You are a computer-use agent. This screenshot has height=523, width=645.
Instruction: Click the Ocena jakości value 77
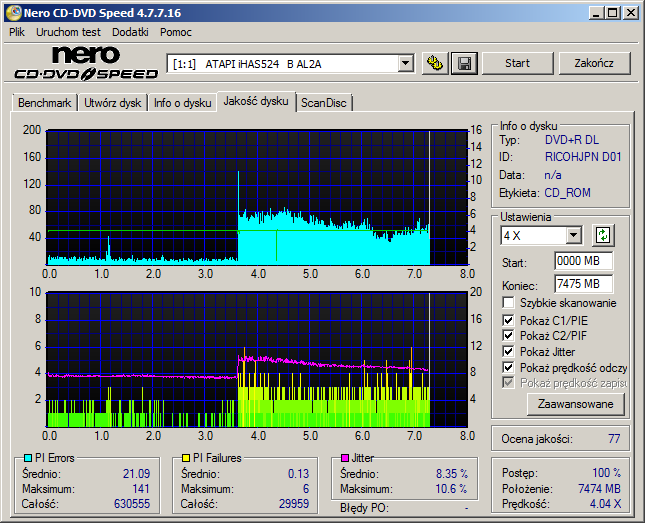pos(614,439)
